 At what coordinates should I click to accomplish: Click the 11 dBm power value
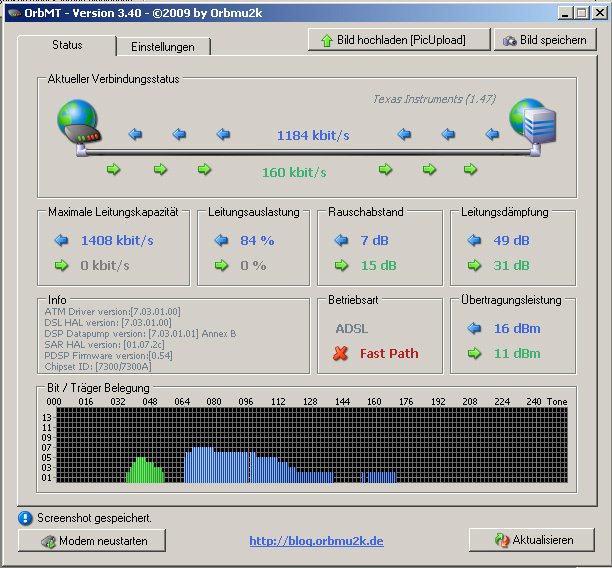click(x=517, y=353)
